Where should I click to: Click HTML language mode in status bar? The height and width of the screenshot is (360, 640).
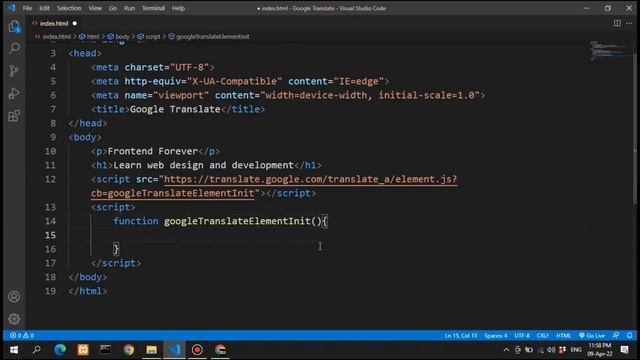pyautogui.click(x=564, y=336)
